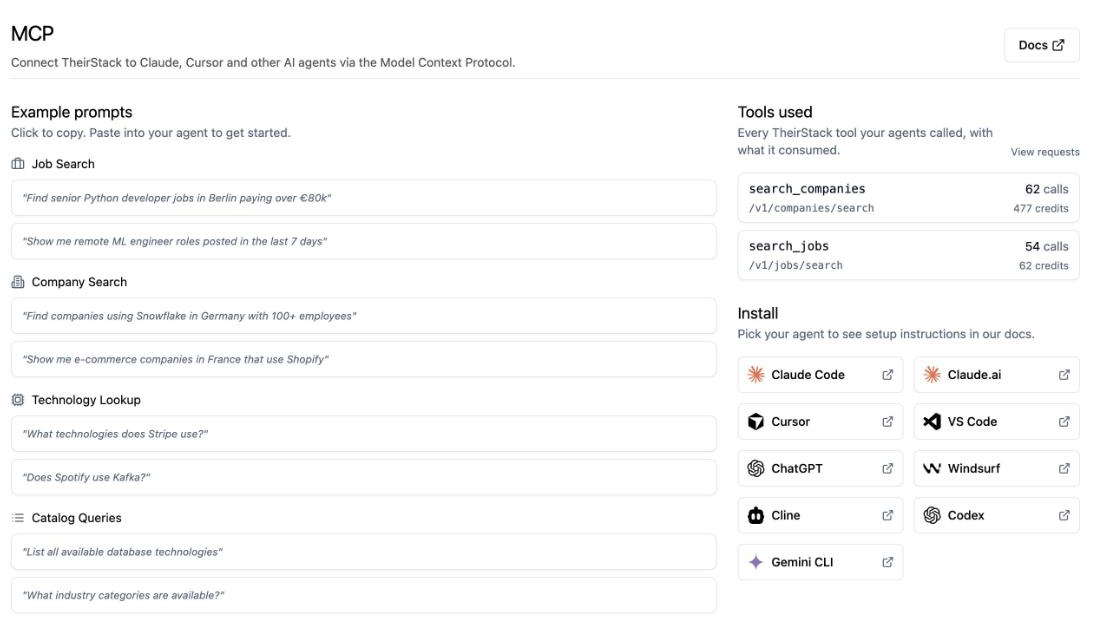Image resolution: width=1100 pixels, height=640 pixels.
Task: Click the list icon beside Catalog Queries
Action: pos(18,517)
